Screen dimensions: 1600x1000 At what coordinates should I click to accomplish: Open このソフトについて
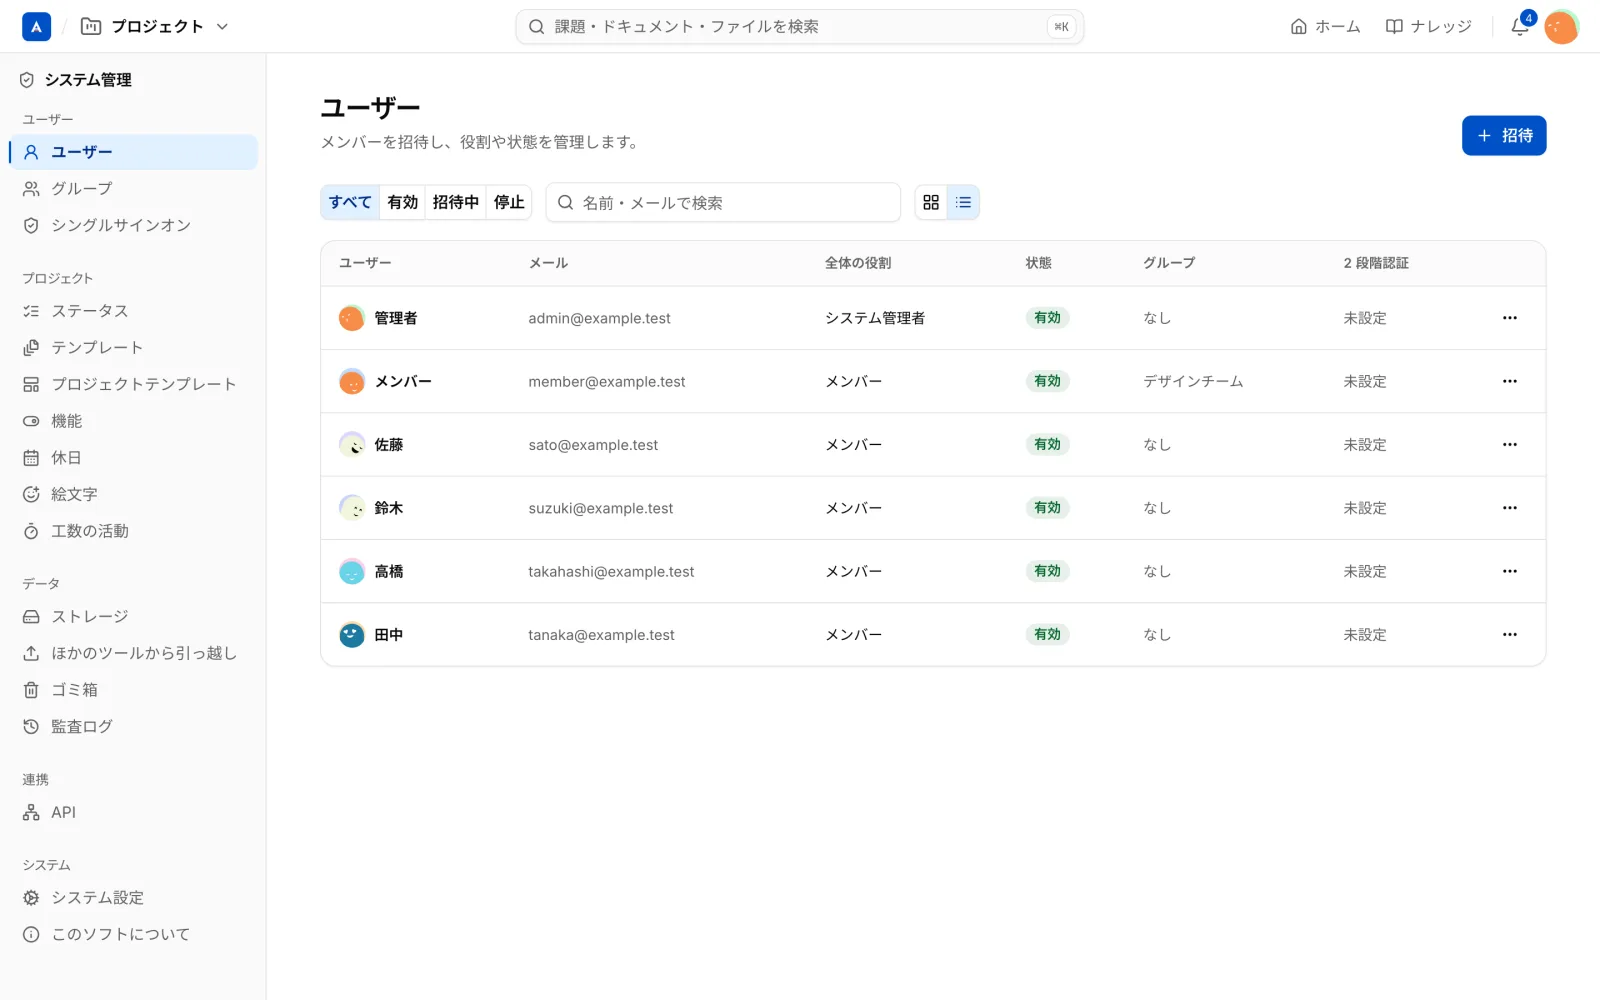point(133,934)
